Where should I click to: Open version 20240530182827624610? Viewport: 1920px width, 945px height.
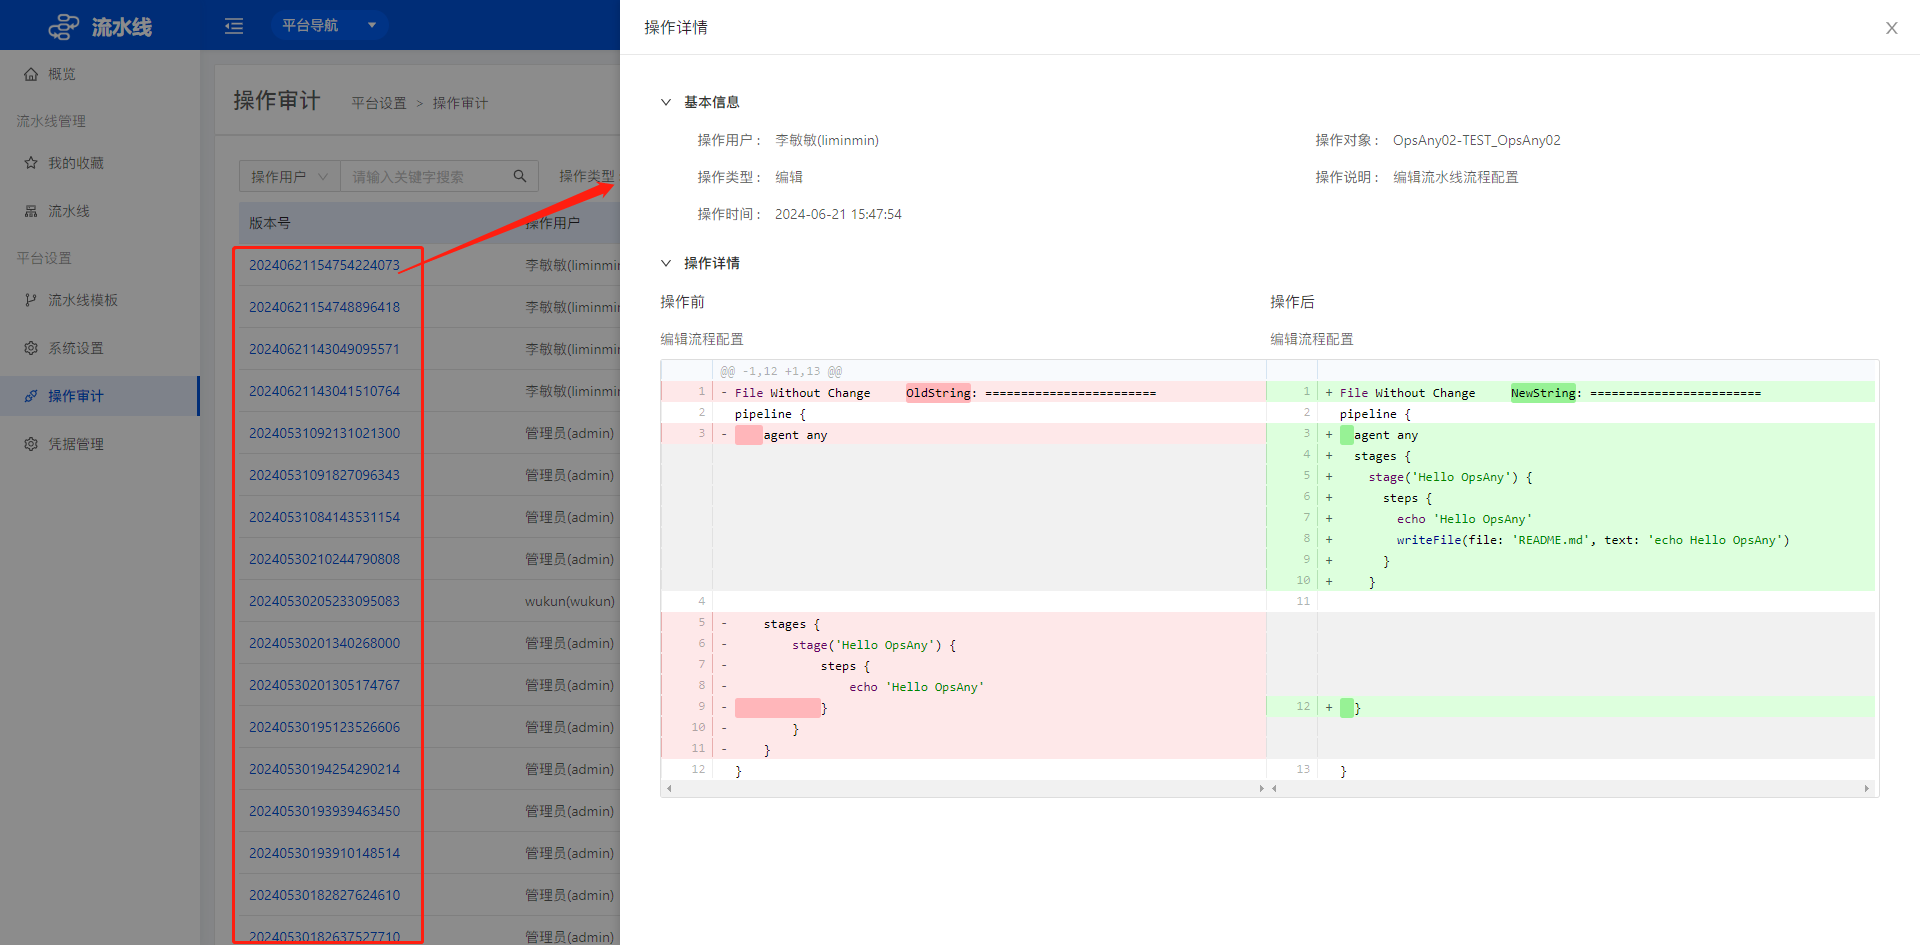coord(324,895)
